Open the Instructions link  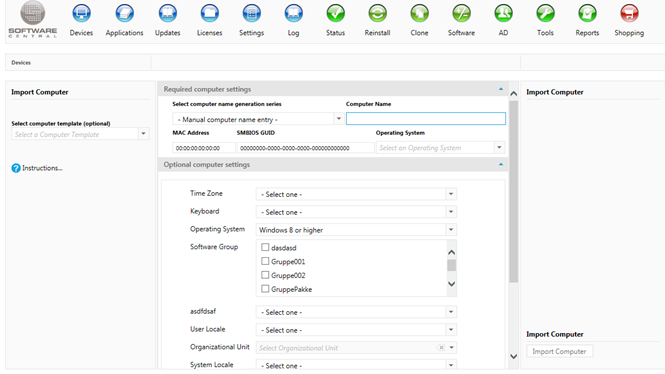[42, 168]
